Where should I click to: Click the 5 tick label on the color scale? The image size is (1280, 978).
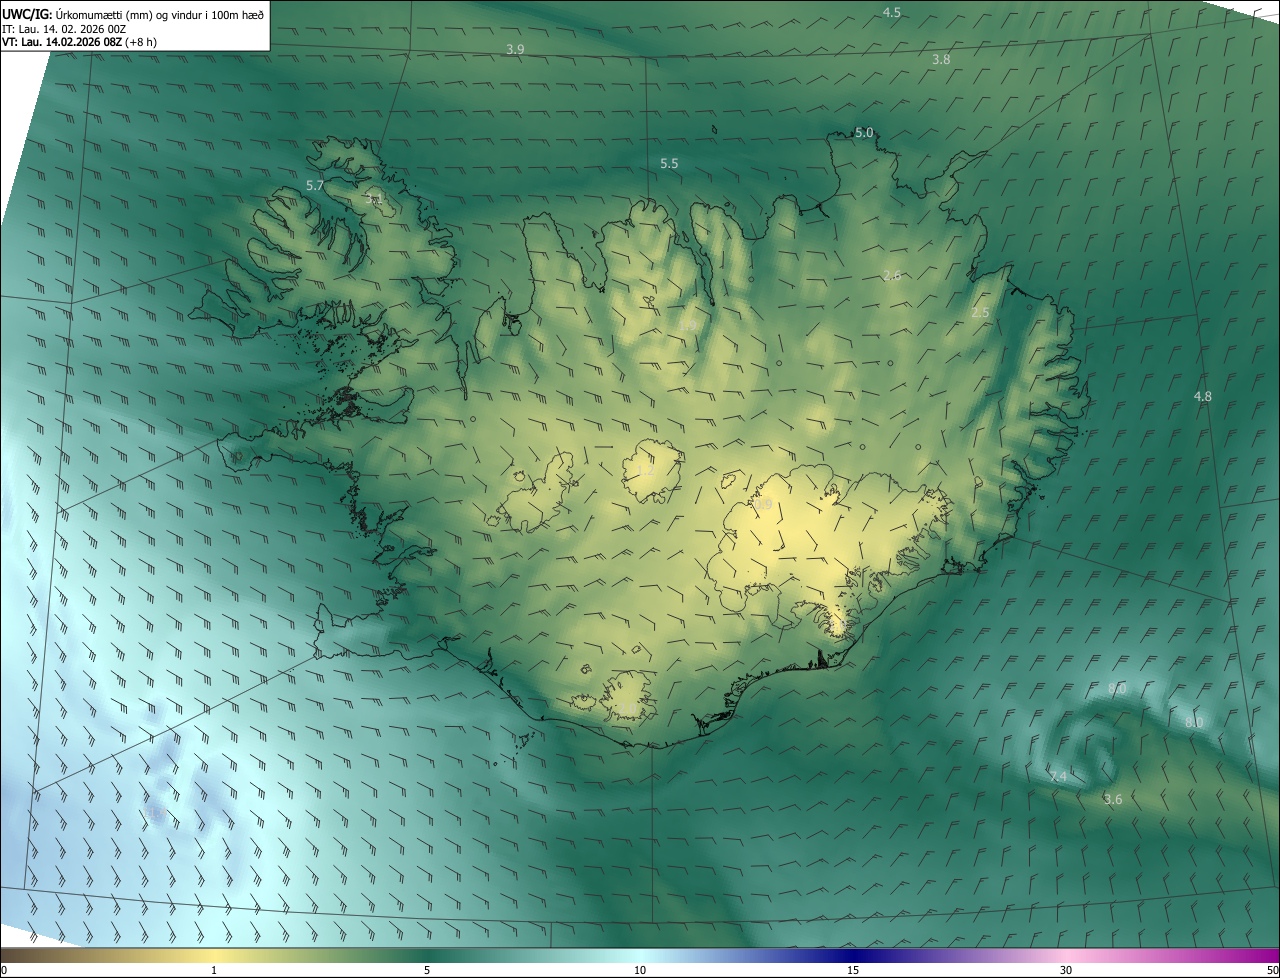(427, 970)
